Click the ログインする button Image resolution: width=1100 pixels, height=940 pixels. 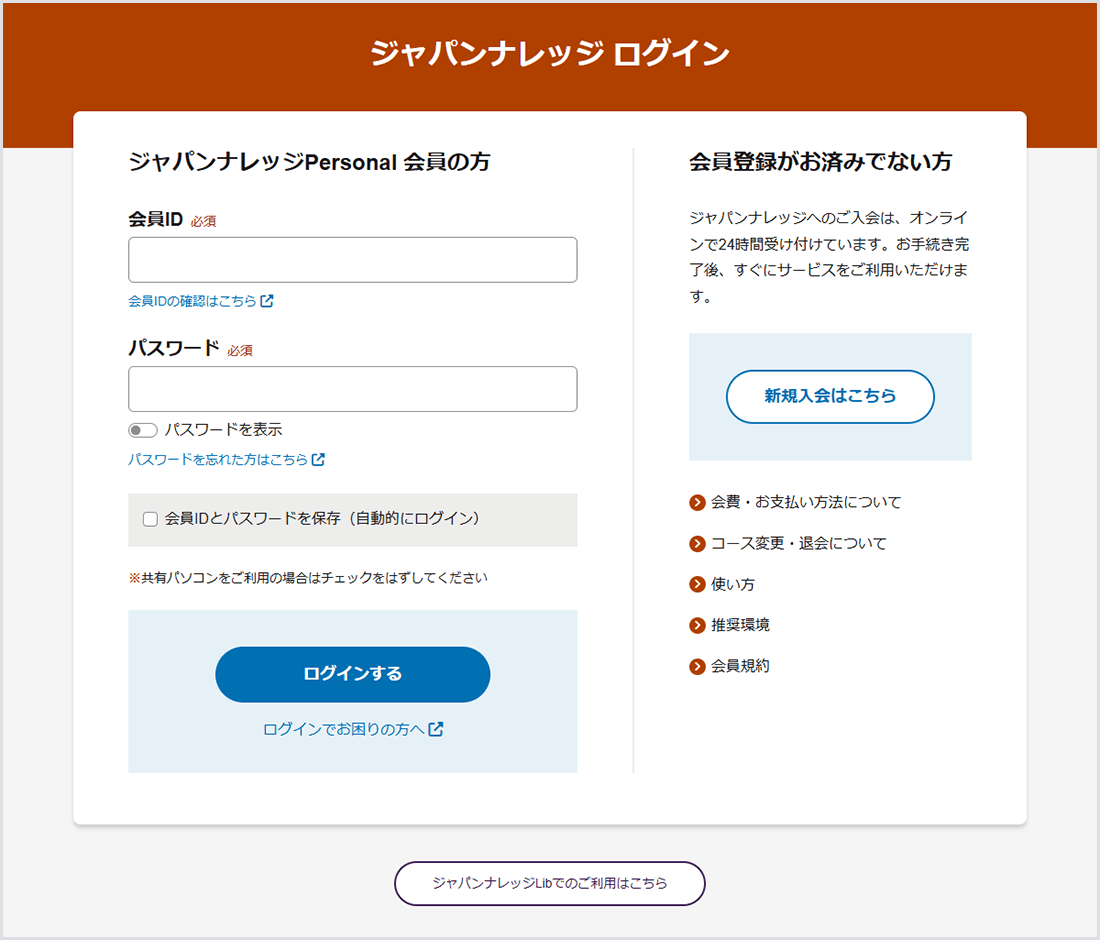[x=352, y=674]
